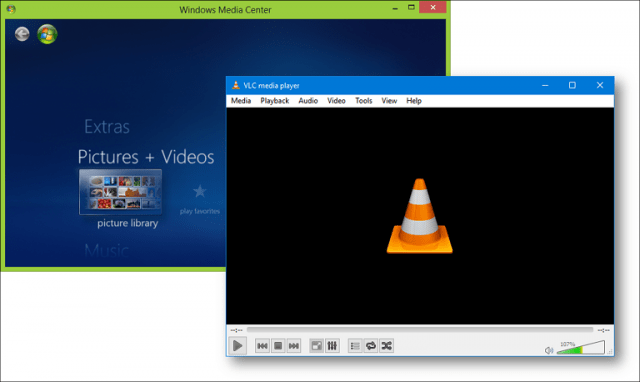
Task: Click the VLC seek progress bar
Action: click(x=420, y=330)
